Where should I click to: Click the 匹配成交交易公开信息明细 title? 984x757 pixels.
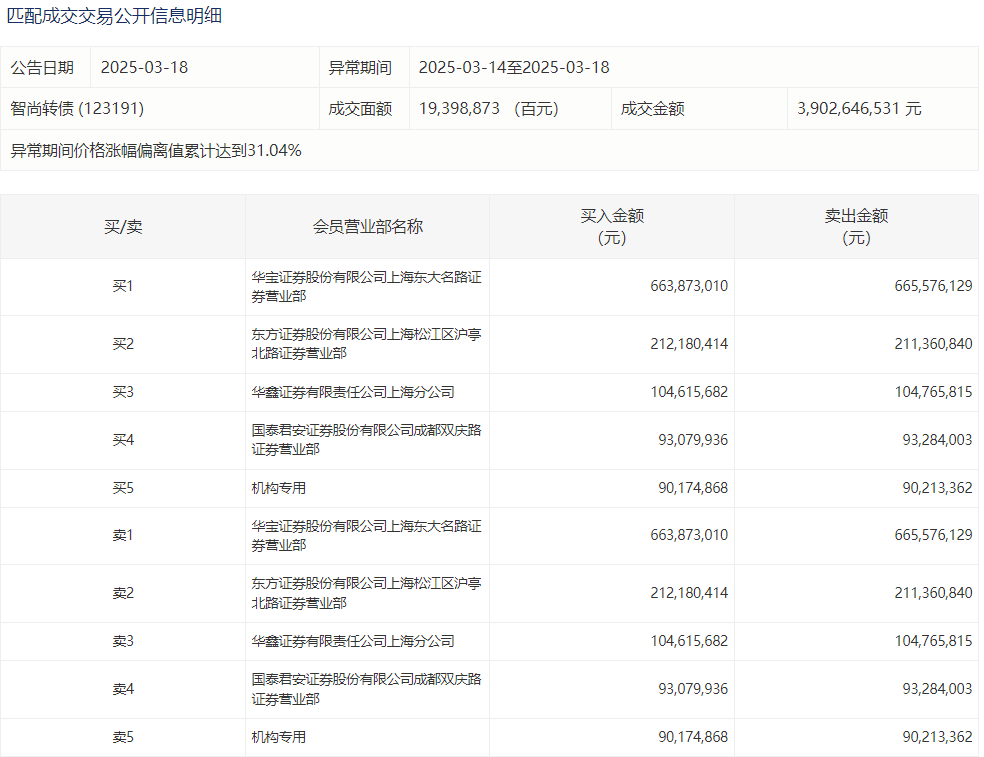click(115, 16)
